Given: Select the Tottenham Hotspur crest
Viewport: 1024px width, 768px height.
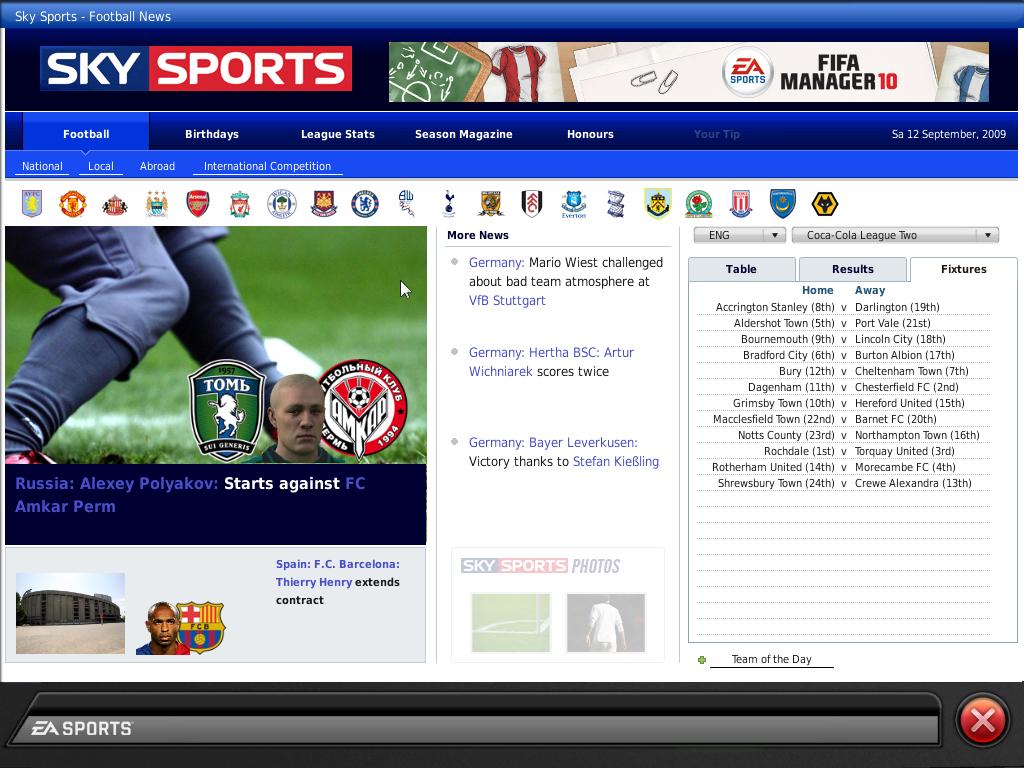Looking at the screenshot, I should point(449,204).
